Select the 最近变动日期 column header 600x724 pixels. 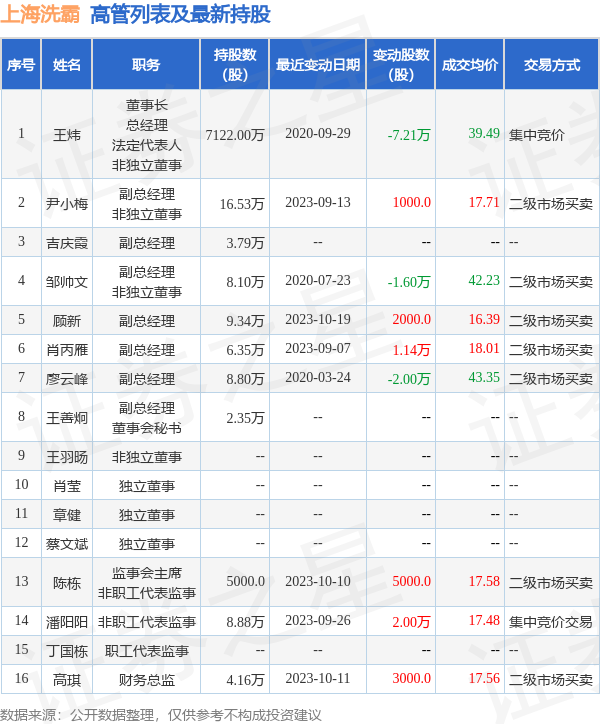(x=318, y=65)
